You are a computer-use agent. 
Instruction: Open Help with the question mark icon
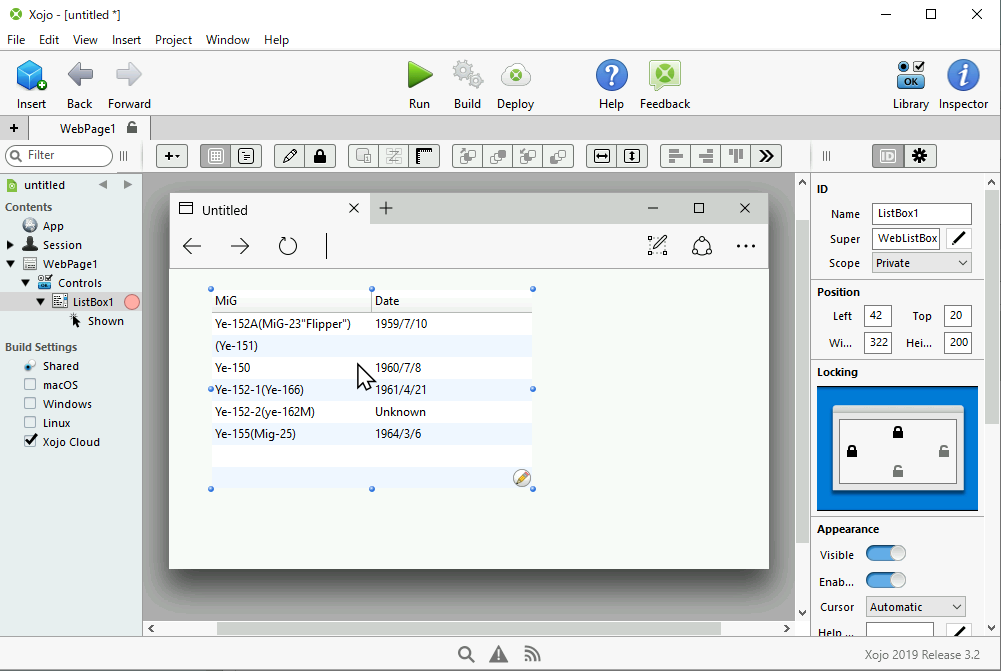[612, 75]
